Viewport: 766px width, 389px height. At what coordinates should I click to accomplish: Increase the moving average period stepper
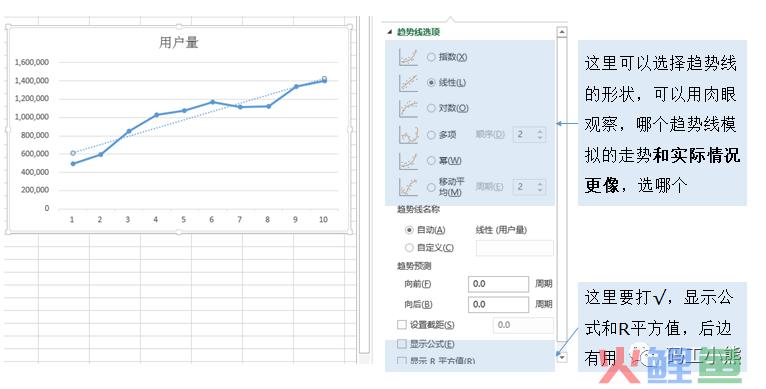click(540, 183)
